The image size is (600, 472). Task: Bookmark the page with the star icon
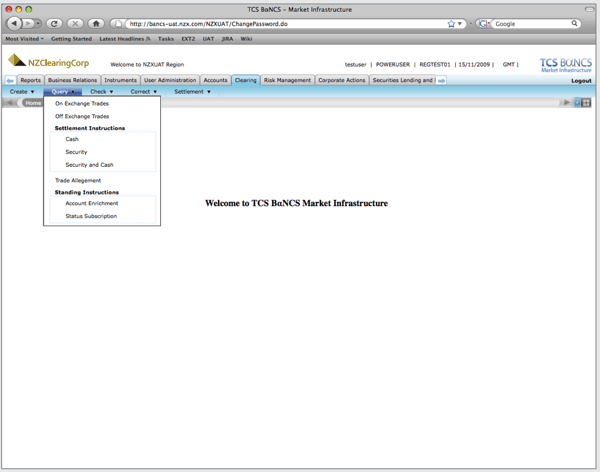point(451,24)
